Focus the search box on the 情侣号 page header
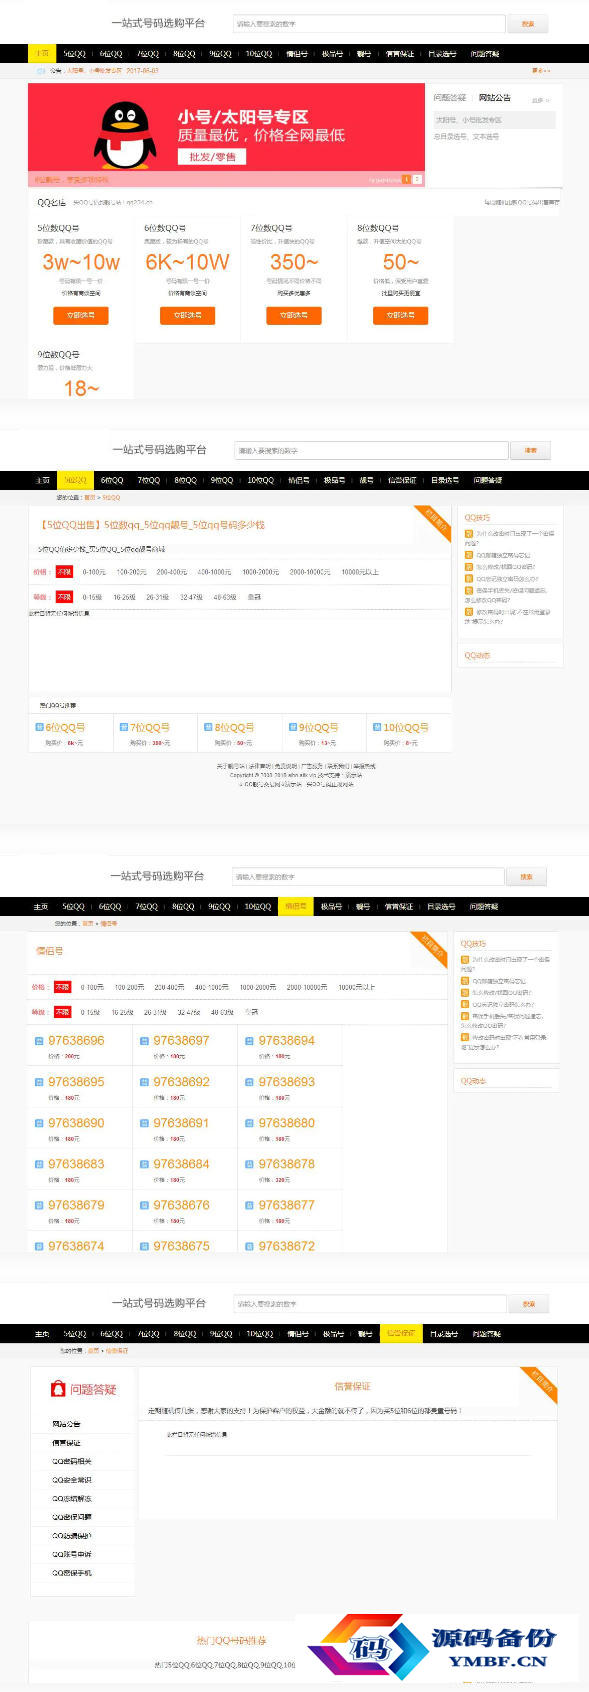 point(368,877)
